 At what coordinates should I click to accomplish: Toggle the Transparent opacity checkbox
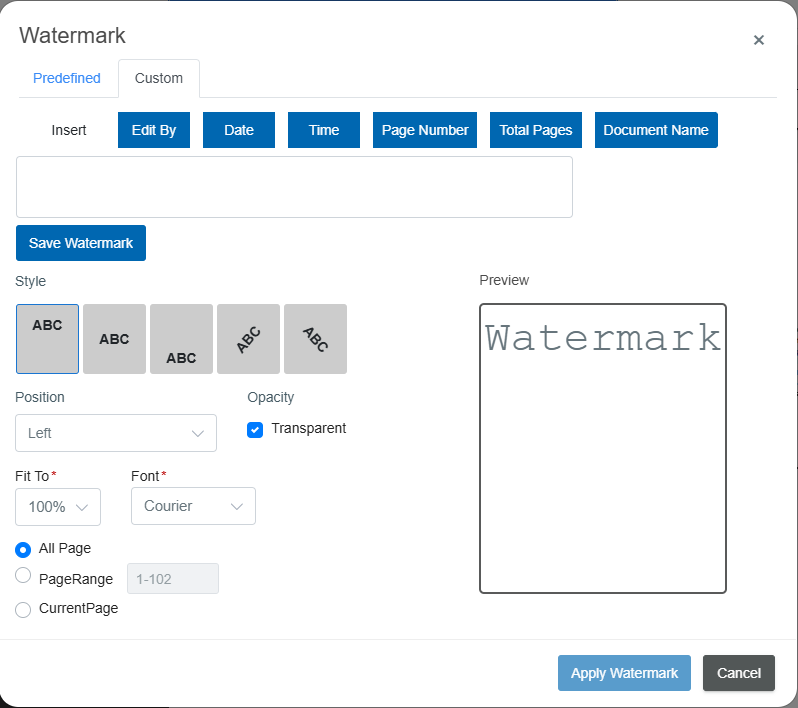255,430
